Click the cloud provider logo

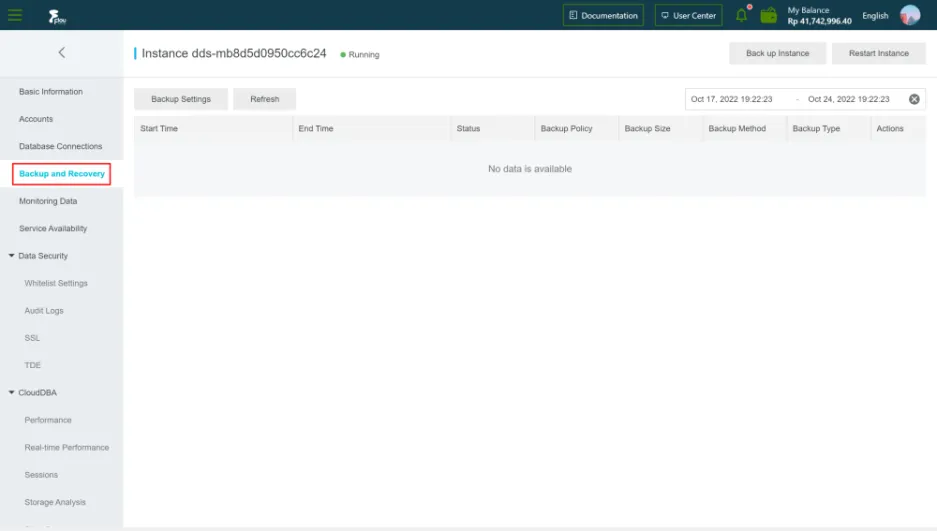click(57, 16)
